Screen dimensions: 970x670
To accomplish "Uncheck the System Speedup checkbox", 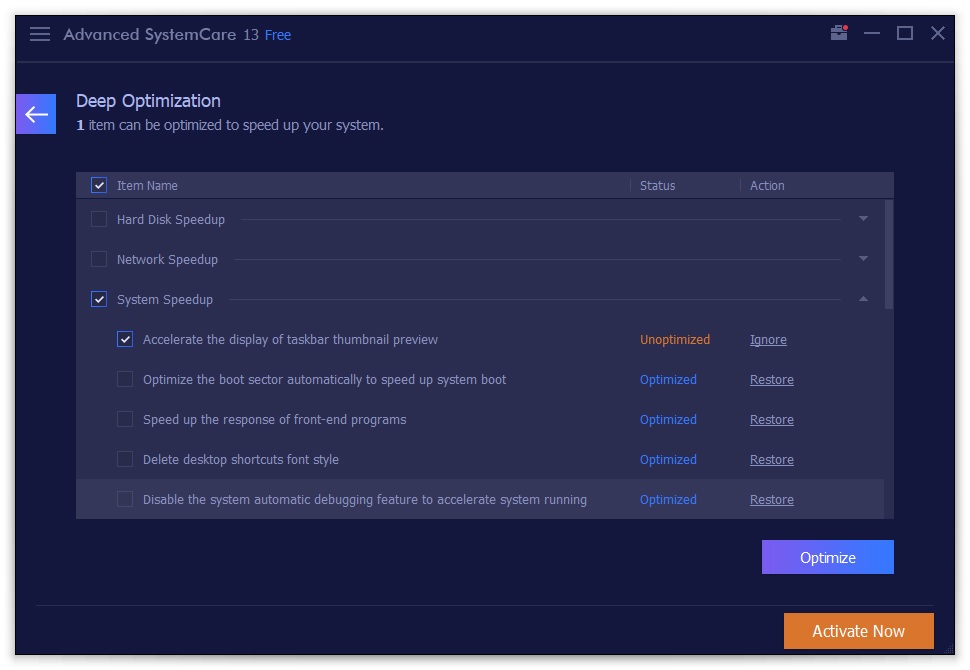I will point(99,299).
